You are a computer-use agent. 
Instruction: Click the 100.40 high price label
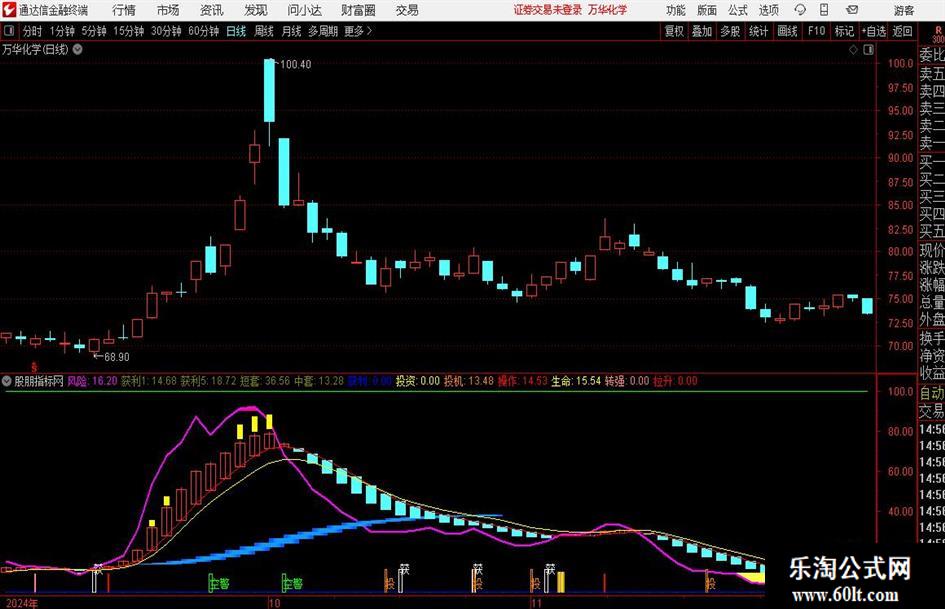[x=296, y=65]
